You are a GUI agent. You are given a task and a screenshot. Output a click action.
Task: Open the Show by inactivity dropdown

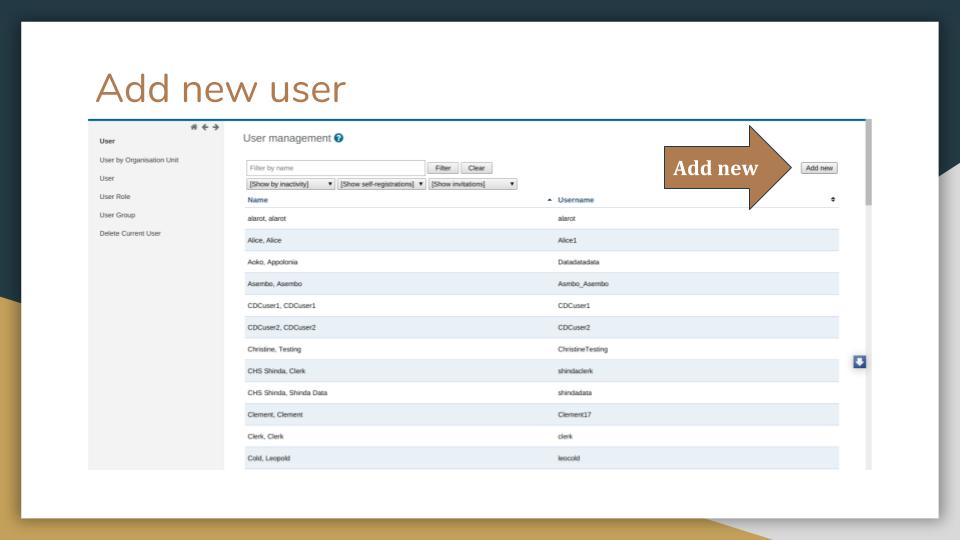[x=290, y=184]
